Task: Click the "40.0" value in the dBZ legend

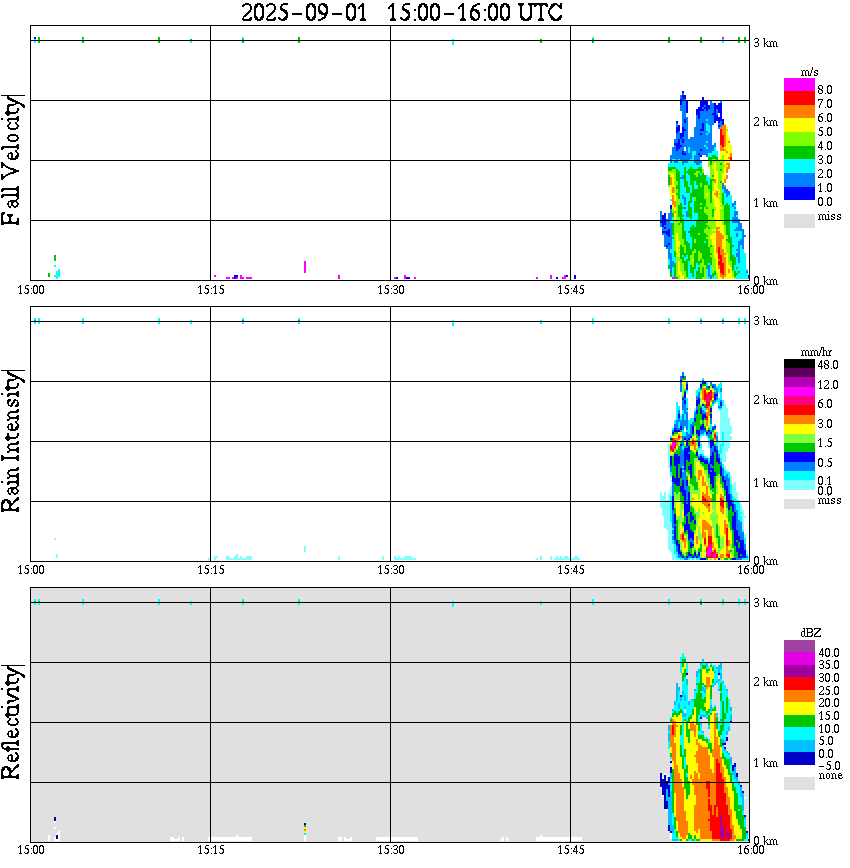Action: pos(829,653)
